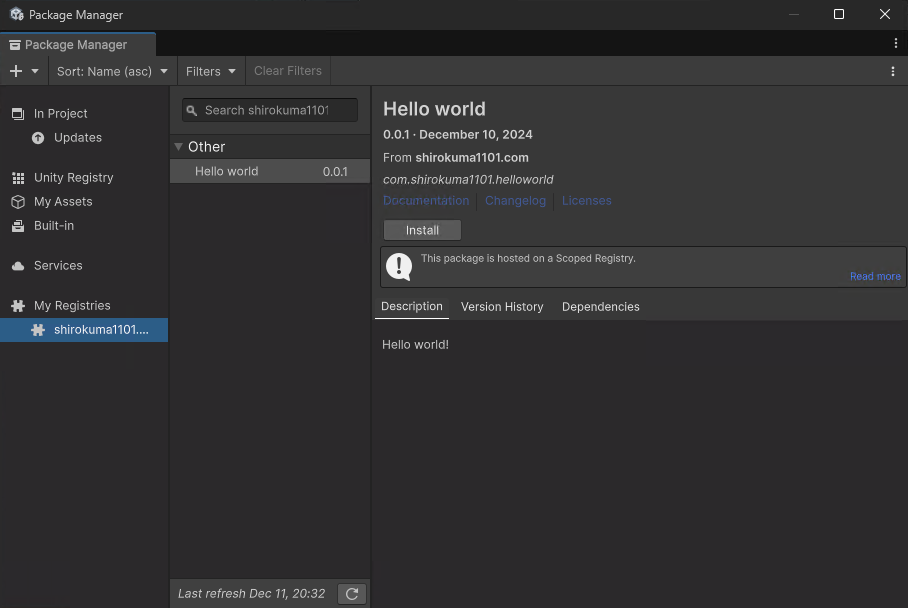This screenshot has height=608, width=908.
Task: Click the plus icon to add a package
Action: click(x=16, y=71)
